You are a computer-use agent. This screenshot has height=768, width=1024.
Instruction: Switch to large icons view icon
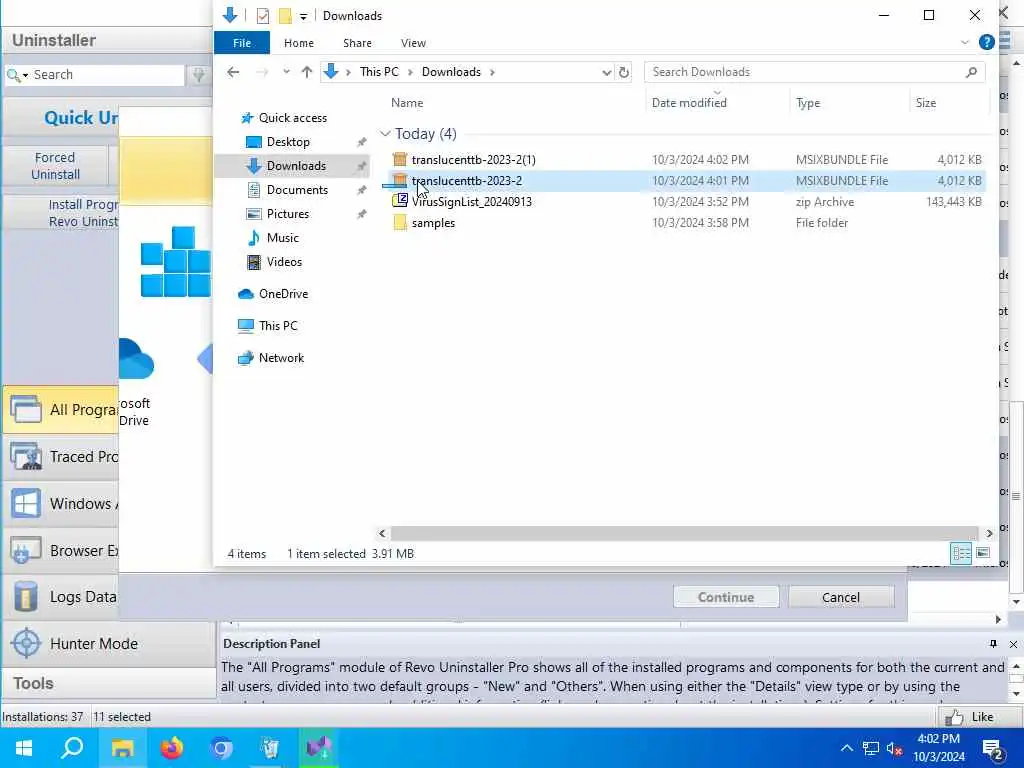click(982, 553)
